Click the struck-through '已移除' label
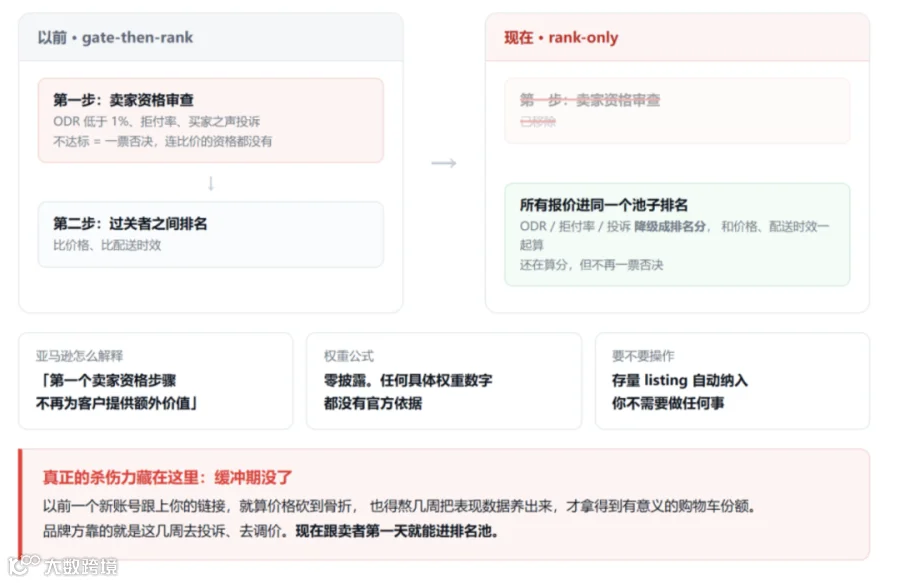The width and height of the screenshot is (900, 583). (x=538, y=122)
